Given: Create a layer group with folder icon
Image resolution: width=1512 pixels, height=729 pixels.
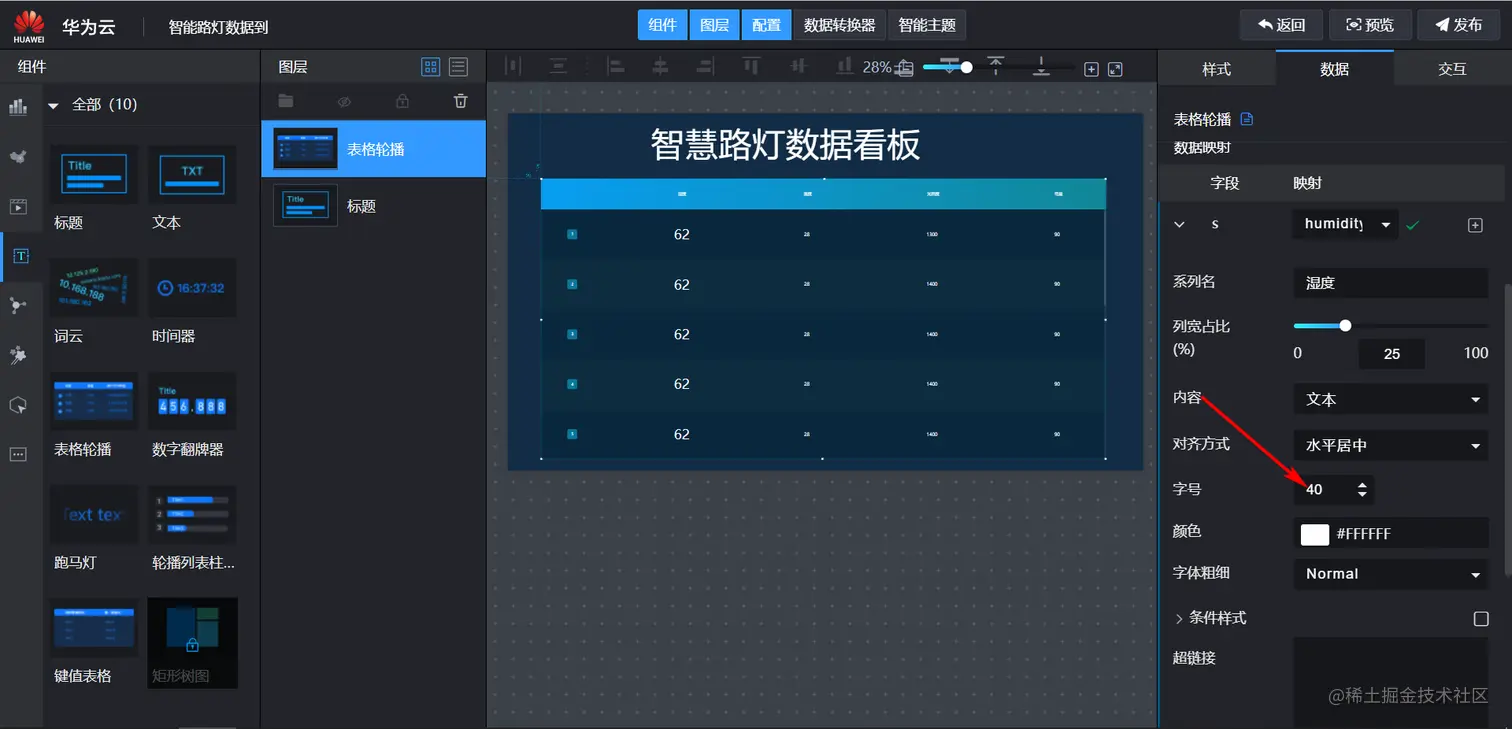Looking at the screenshot, I should click(286, 101).
